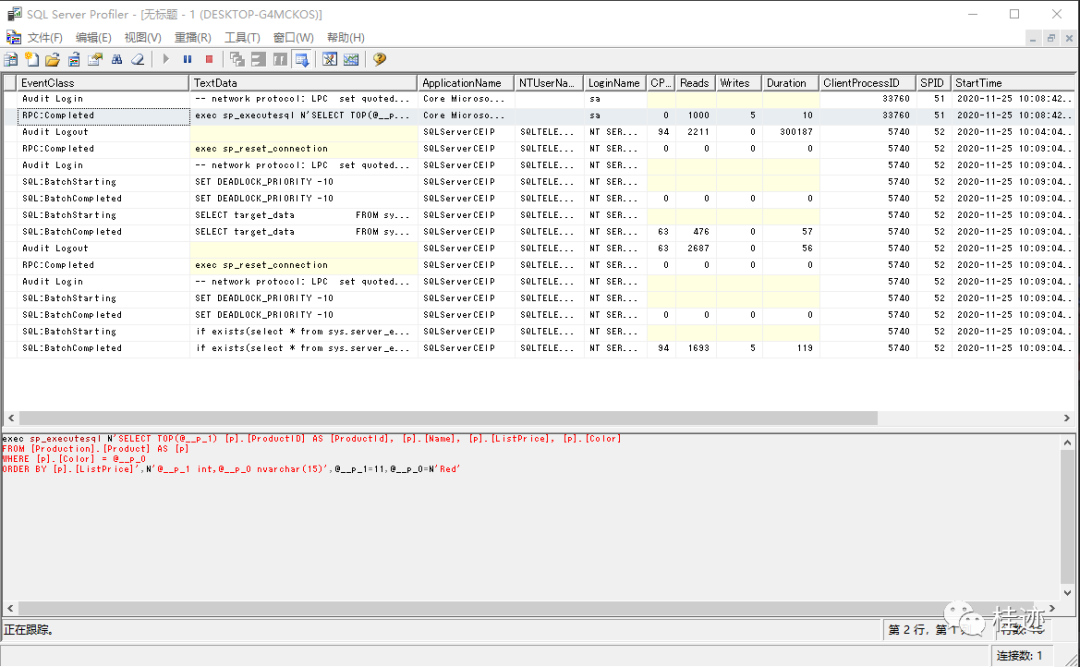
Task: Click inside the SQL text detail pane
Action: pos(530,517)
